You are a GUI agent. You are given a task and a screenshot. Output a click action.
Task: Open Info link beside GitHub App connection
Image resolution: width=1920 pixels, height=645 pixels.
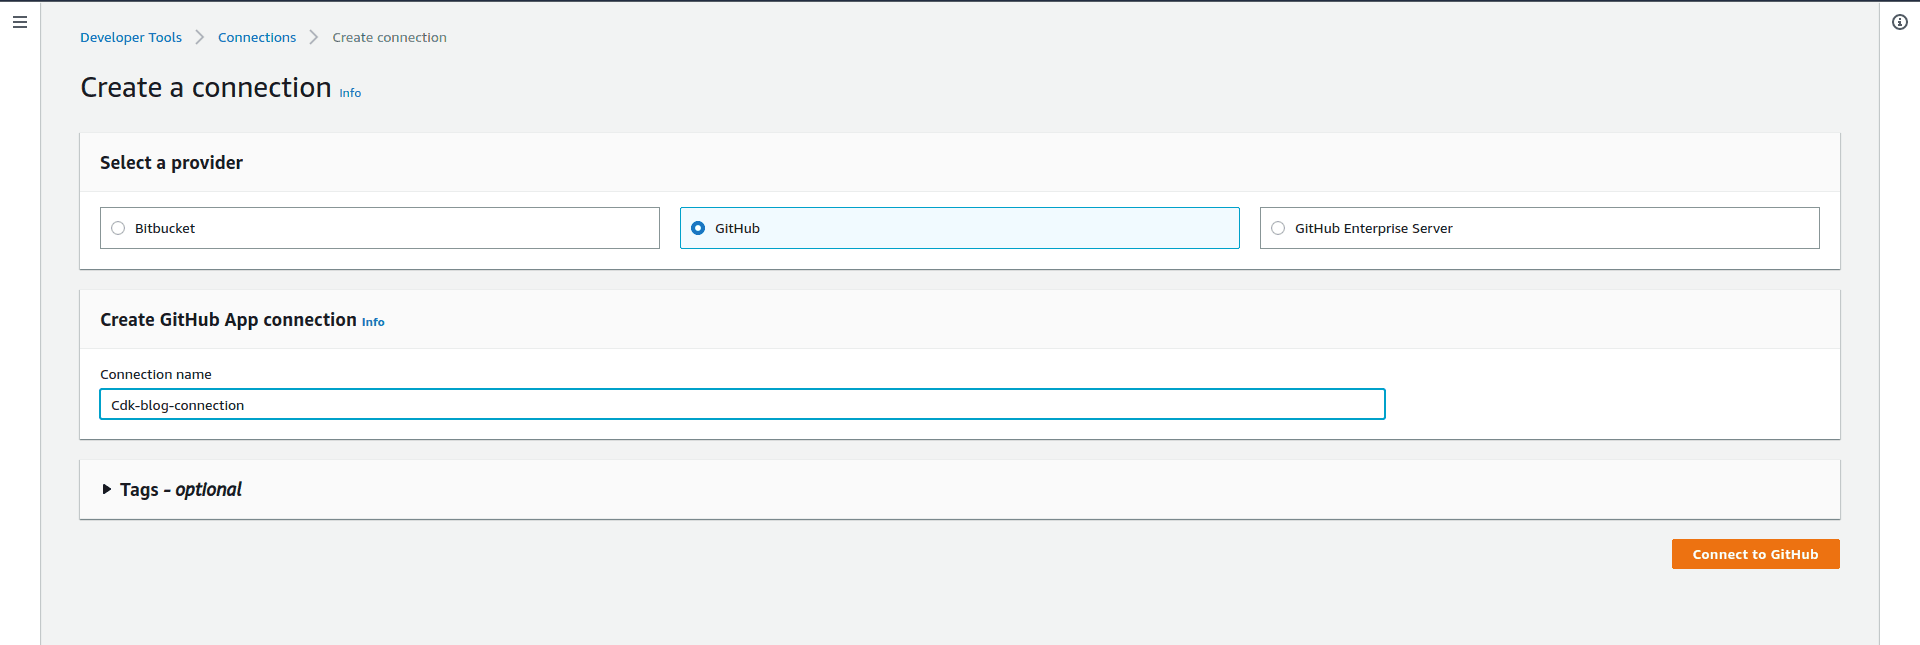[x=373, y=322]
